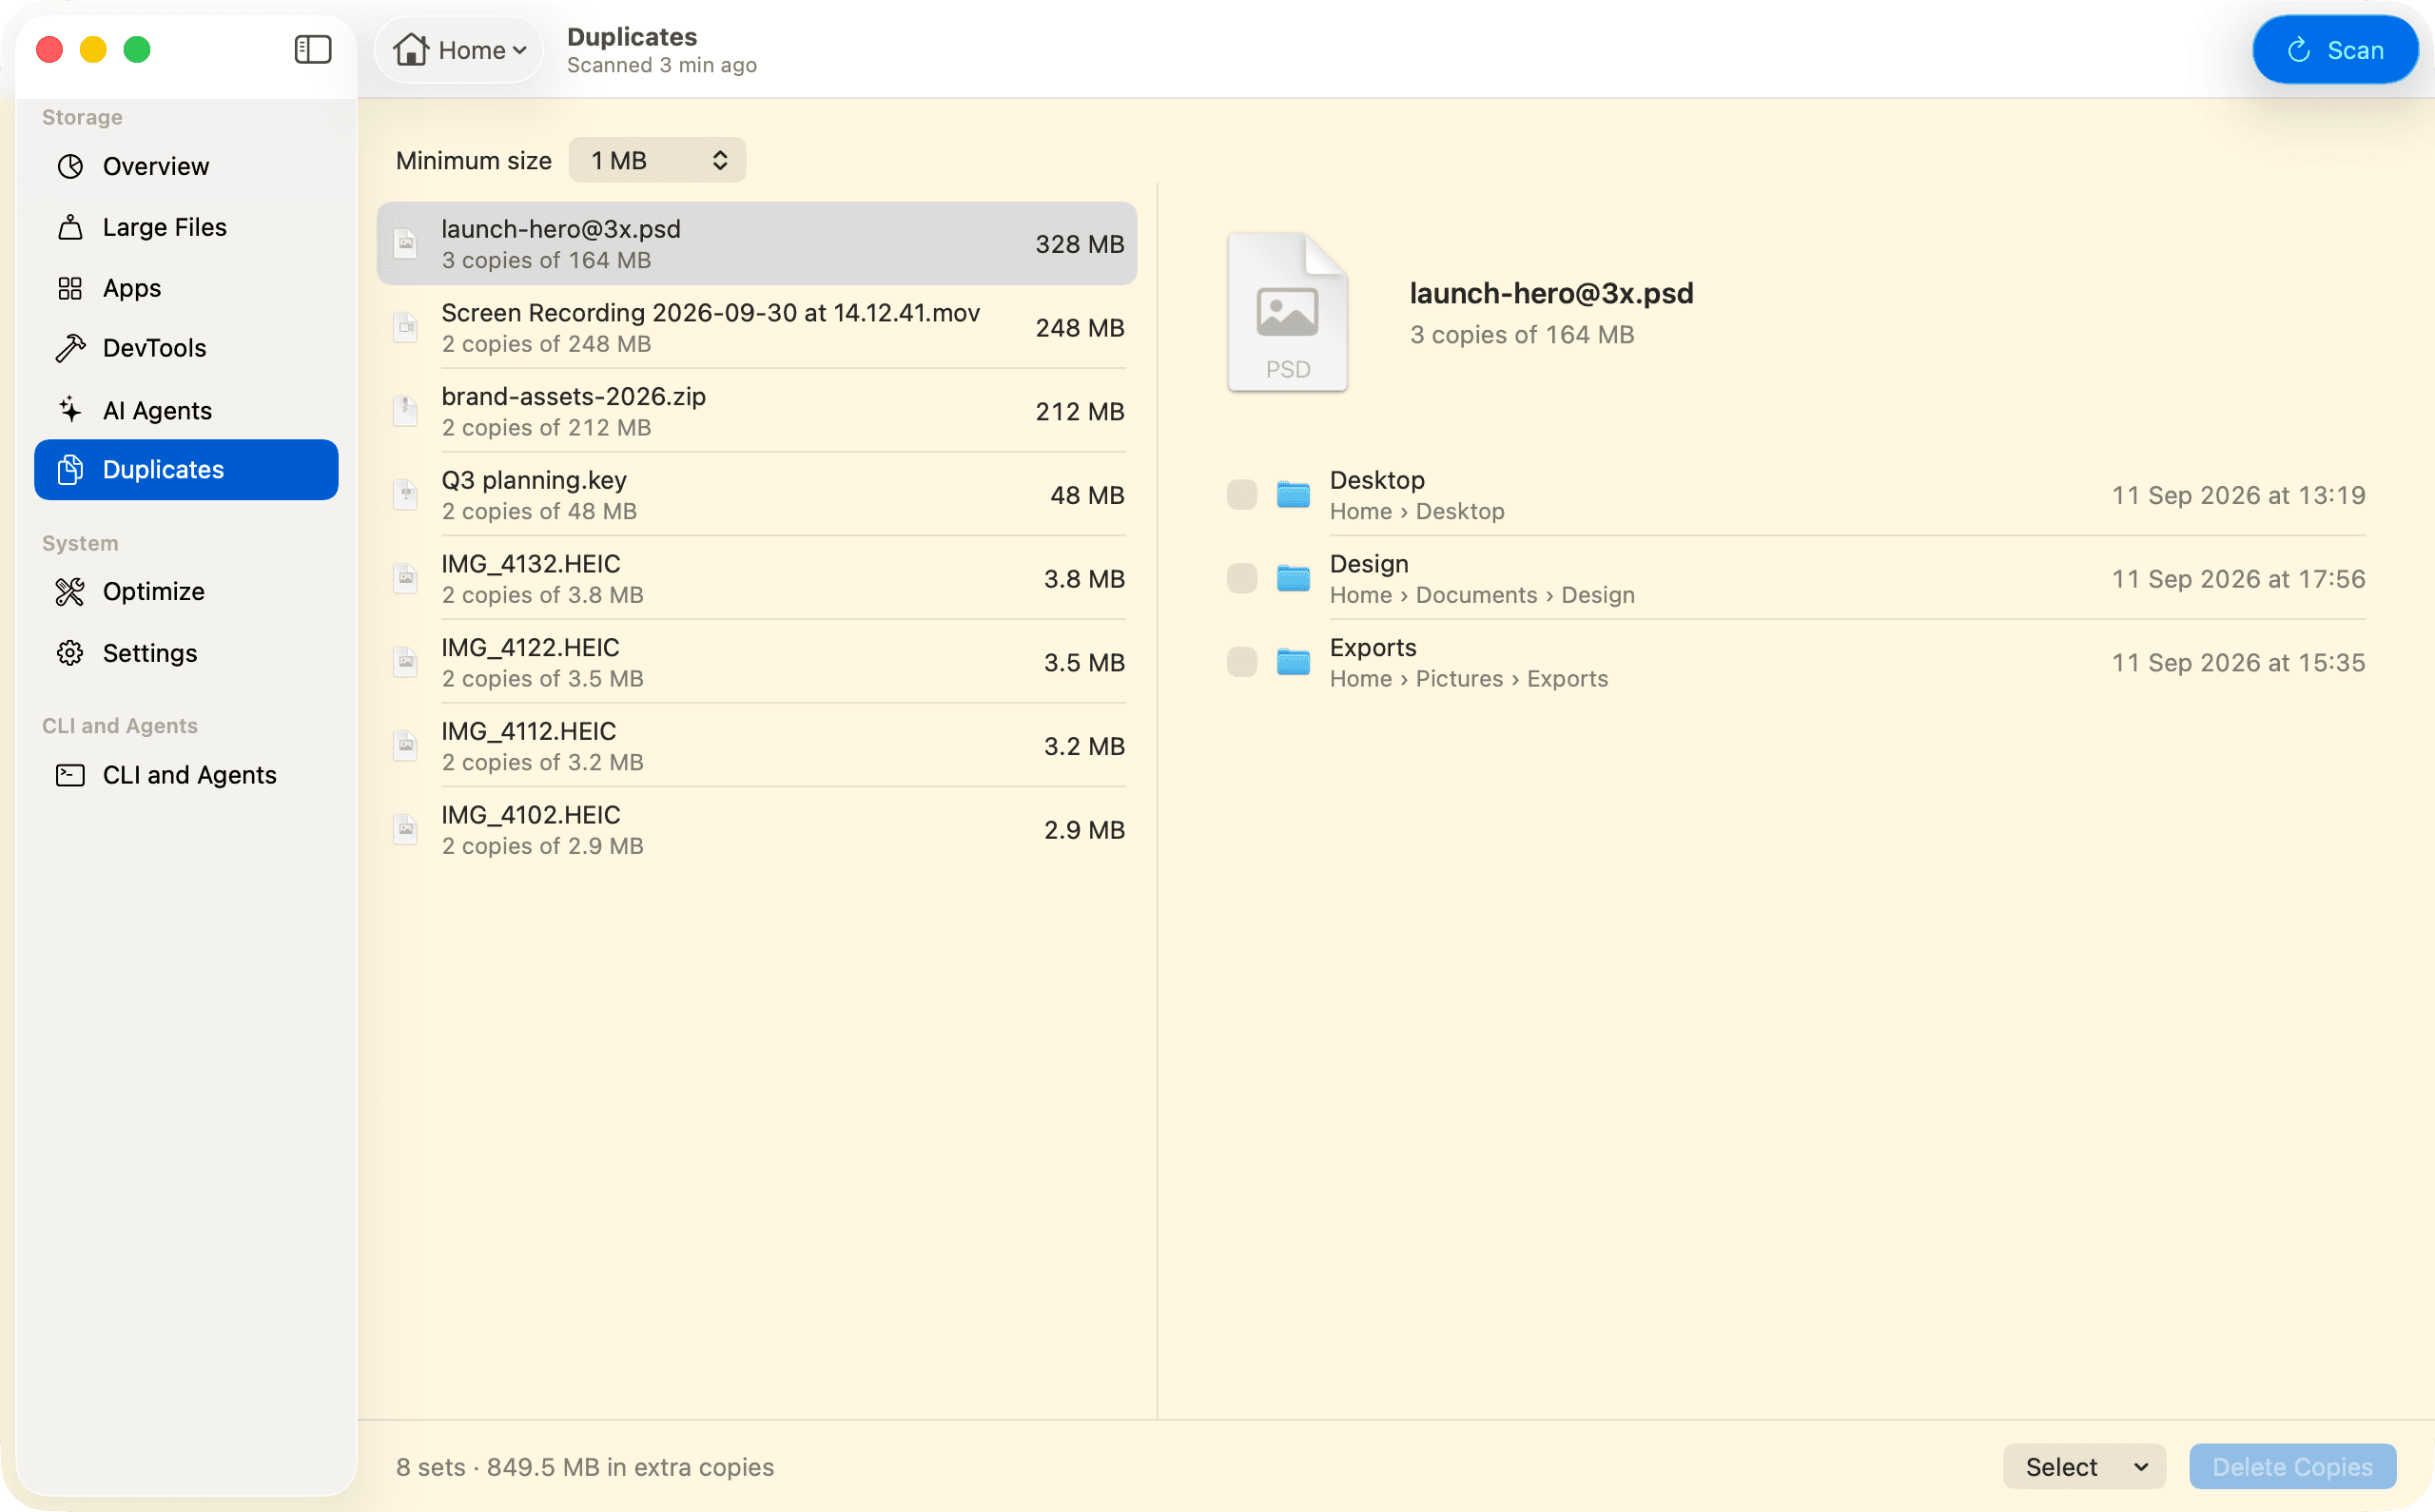The height and width of the screenshot is (1512, 2435).
Task: Click the 248 MB size value
Action: point(1080,327)
